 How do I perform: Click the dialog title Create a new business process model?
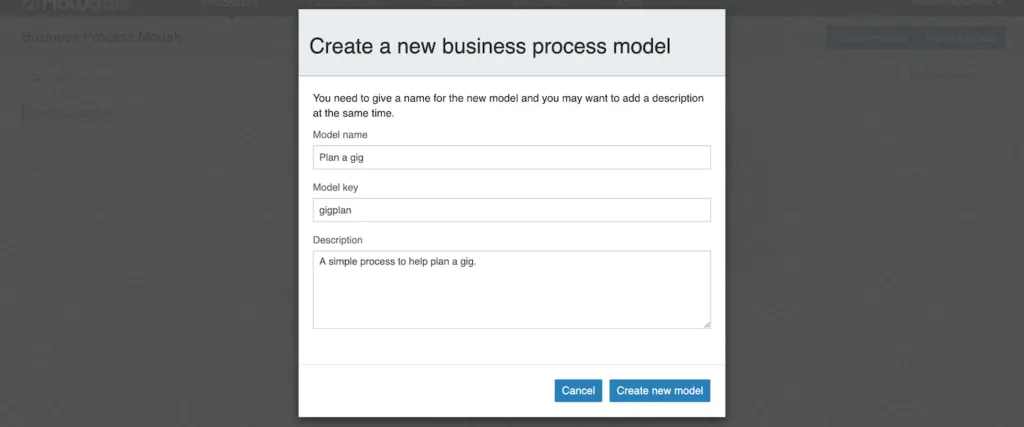coord(490,46)
